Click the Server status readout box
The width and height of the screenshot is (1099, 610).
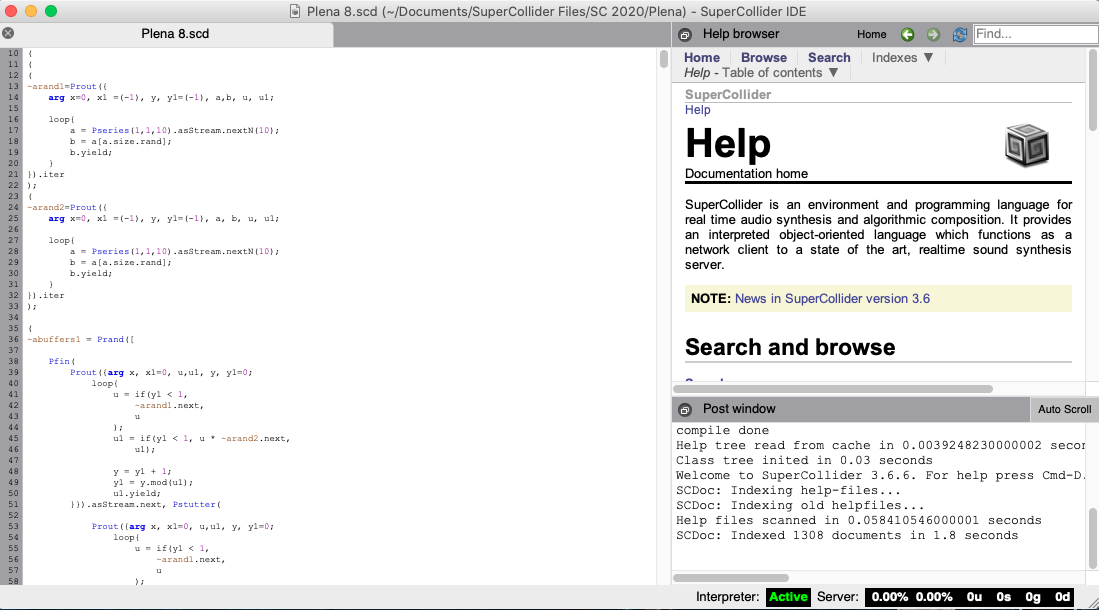coord(971,597)
